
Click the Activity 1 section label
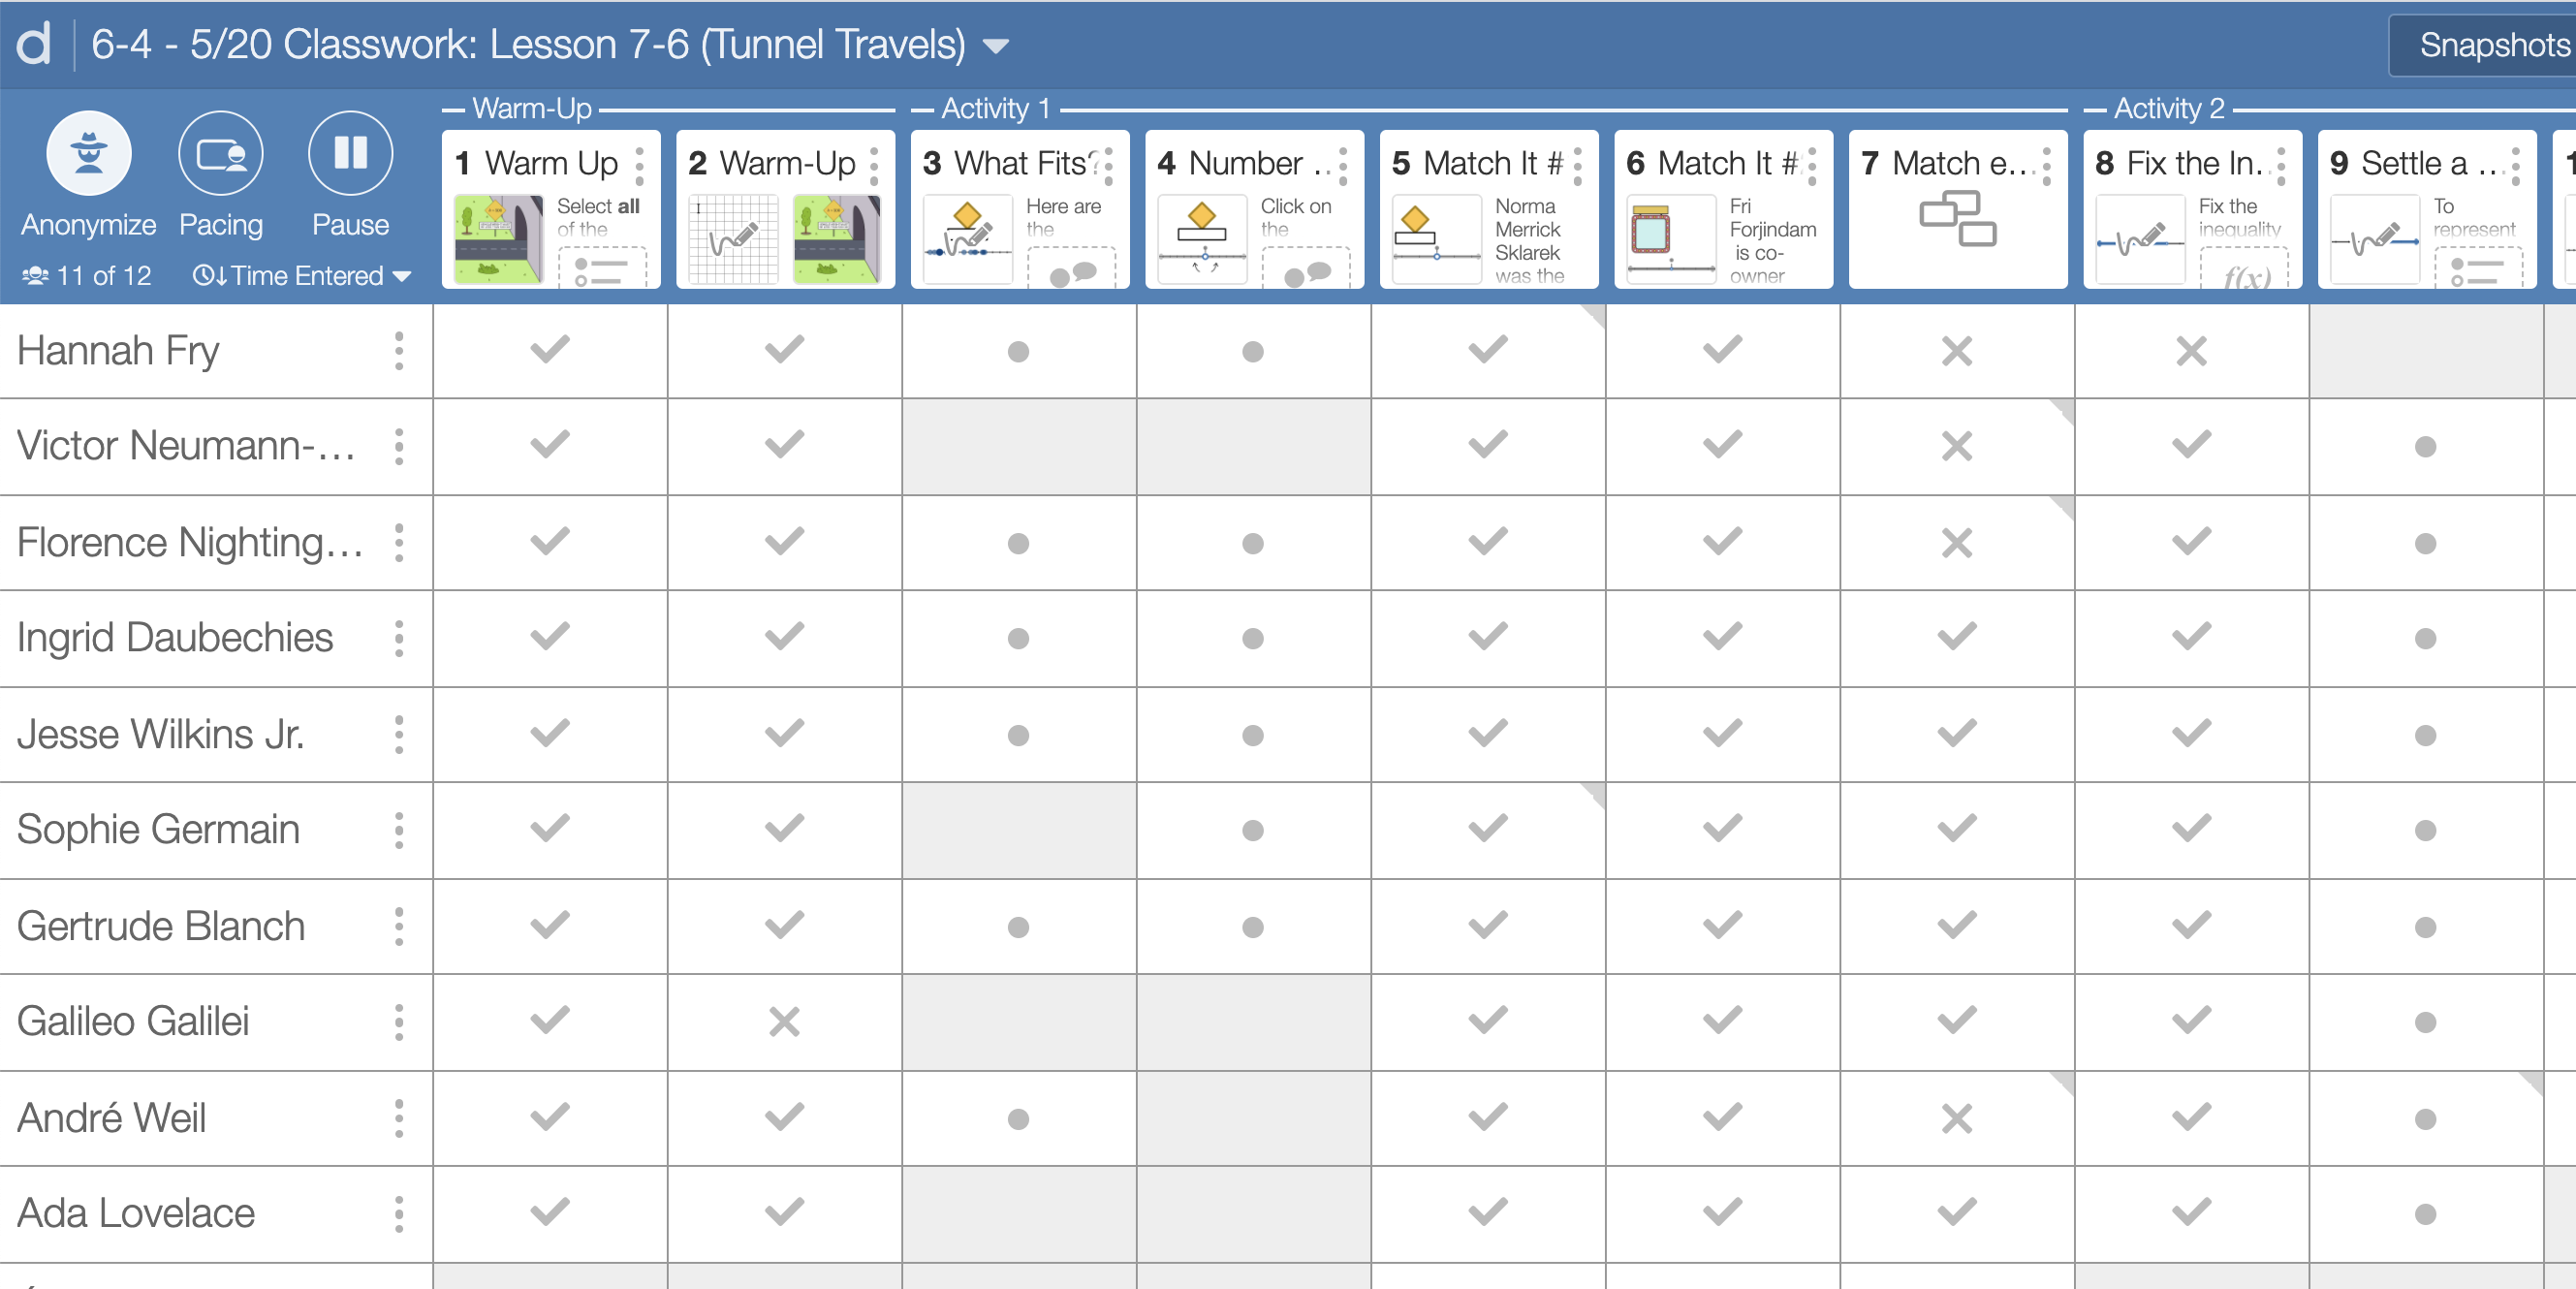coord(995,108)
